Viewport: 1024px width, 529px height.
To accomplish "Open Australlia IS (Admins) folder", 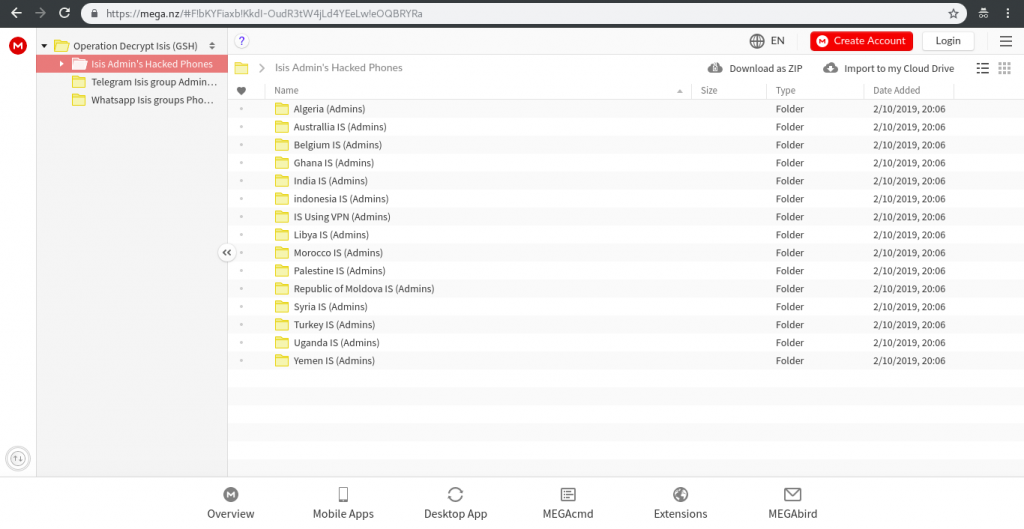I will pyautogui.click(x=340, y=127).
